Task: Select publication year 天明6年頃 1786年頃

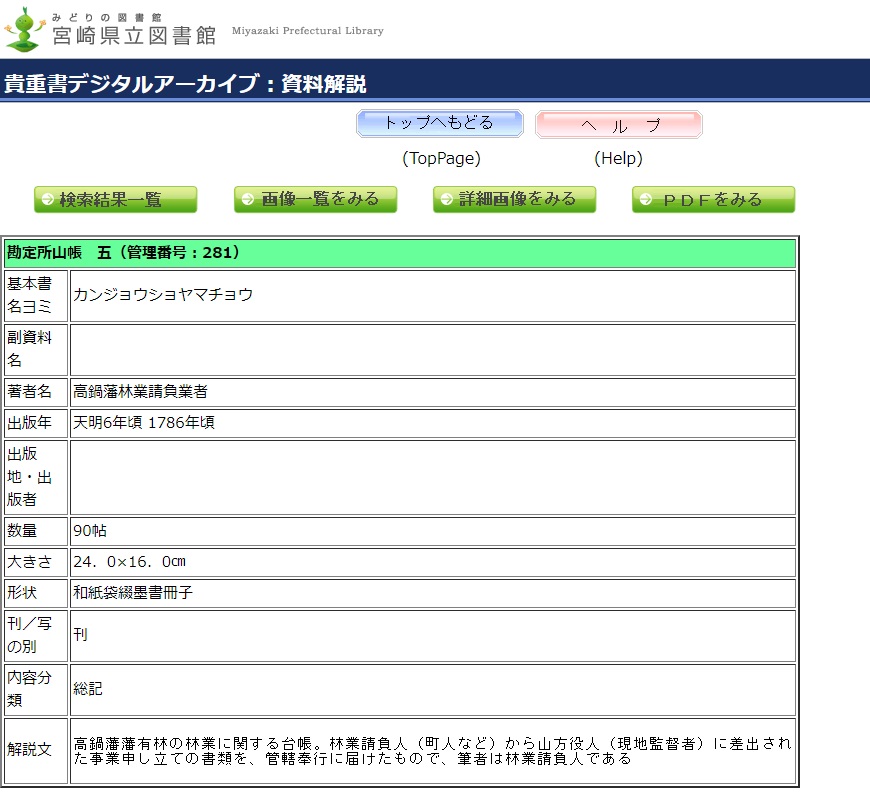Action: (x=144, y=423)
